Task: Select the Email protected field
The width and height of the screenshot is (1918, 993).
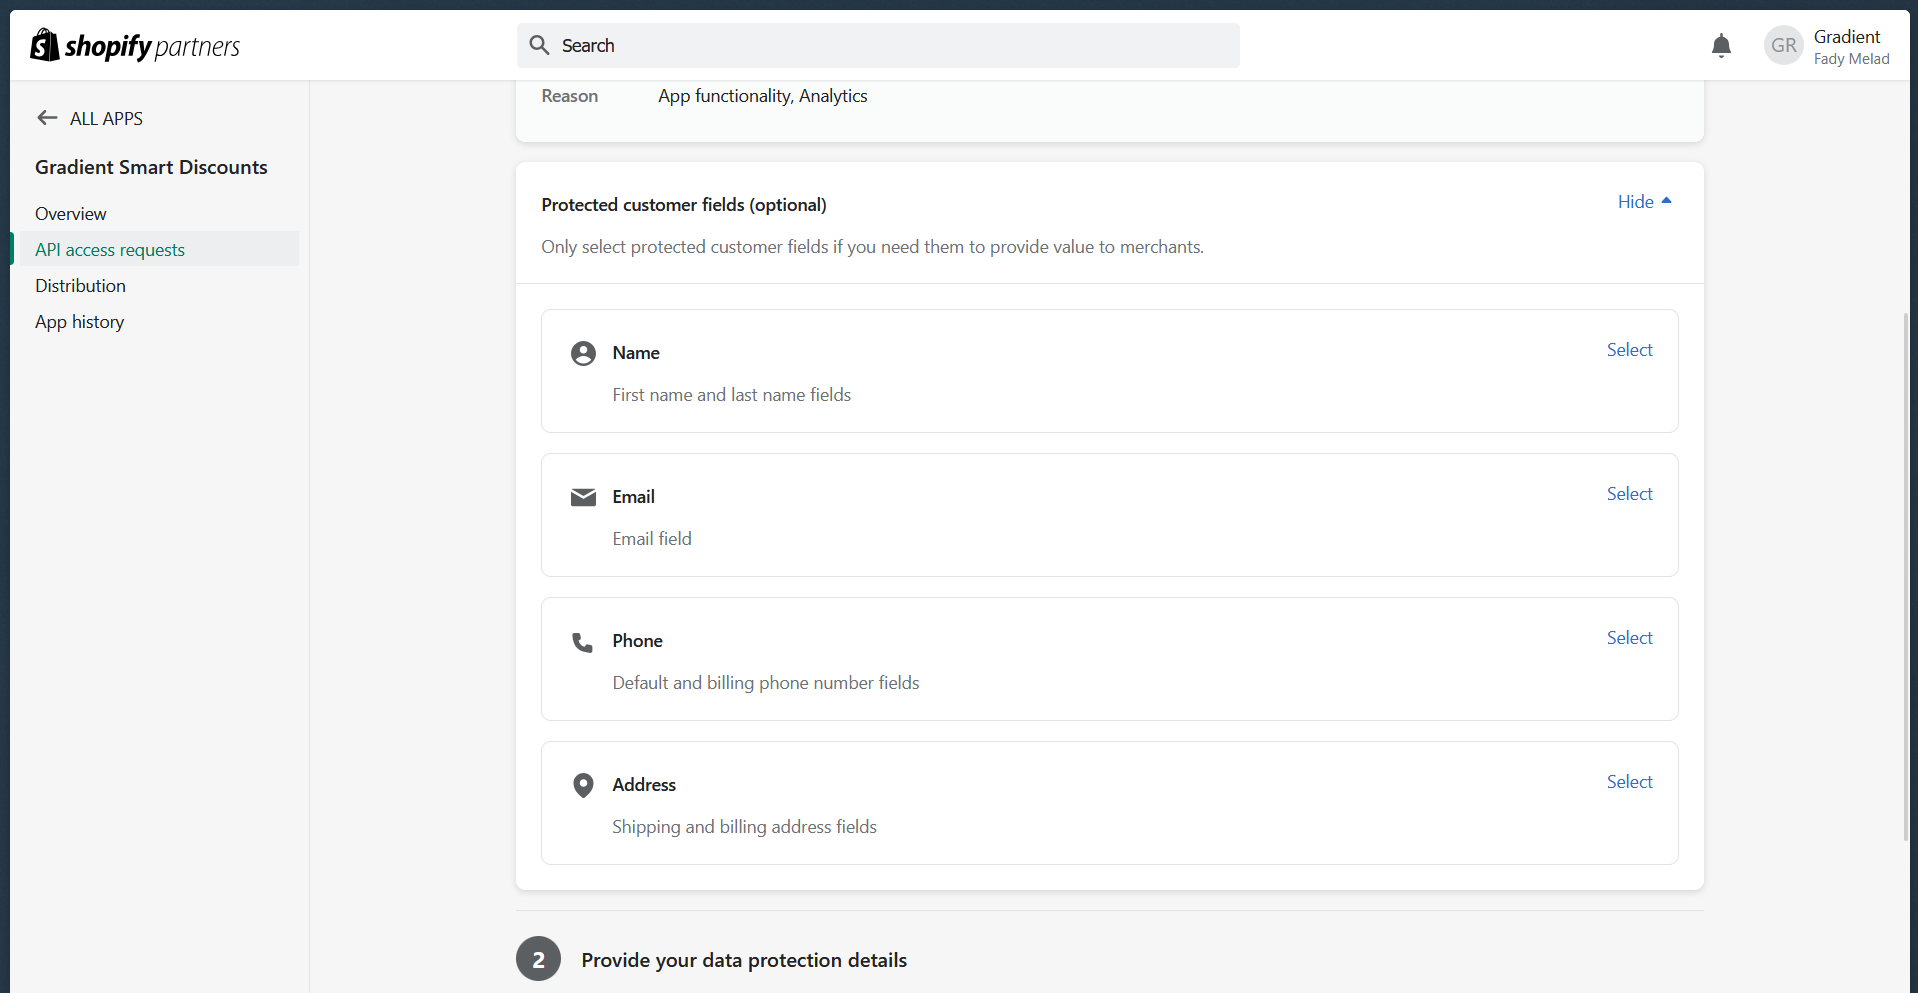Action: click(x=1629, y=494)
